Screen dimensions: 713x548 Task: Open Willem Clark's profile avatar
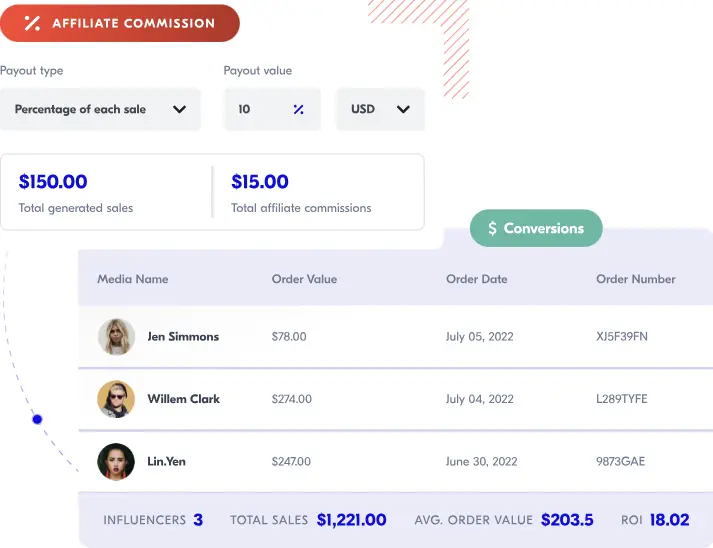click(x=116, y=399)
